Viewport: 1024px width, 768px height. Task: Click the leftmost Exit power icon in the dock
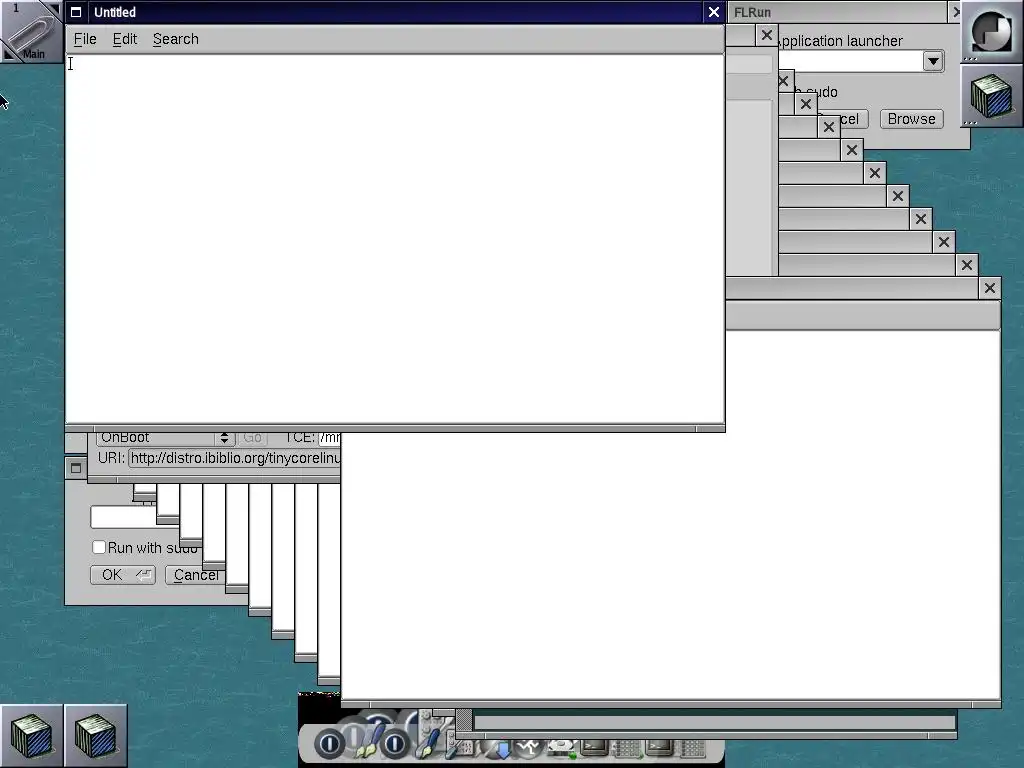pos(329,743)
